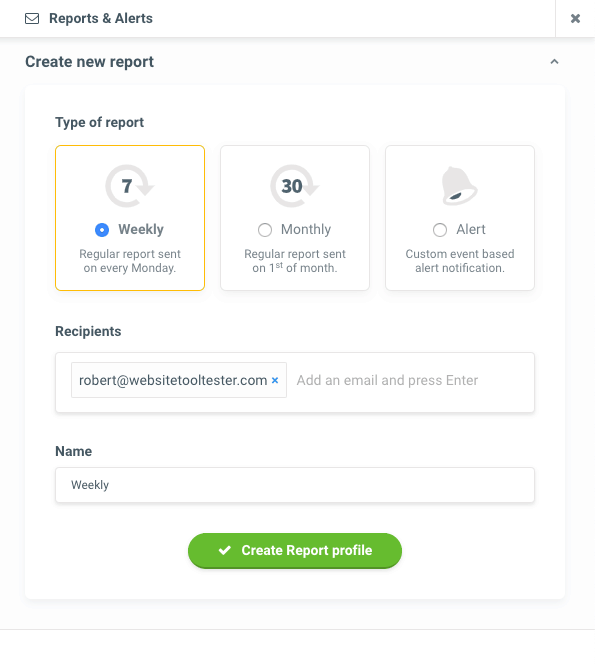Select the Weekly radio button

coord(102,230)
